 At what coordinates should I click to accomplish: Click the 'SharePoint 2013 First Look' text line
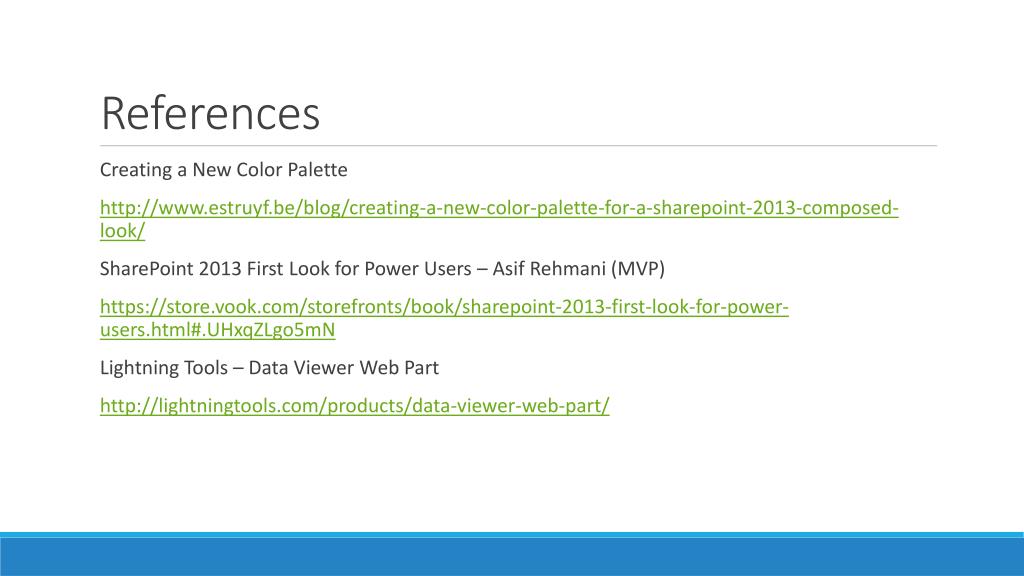click(x=382, y=268)
